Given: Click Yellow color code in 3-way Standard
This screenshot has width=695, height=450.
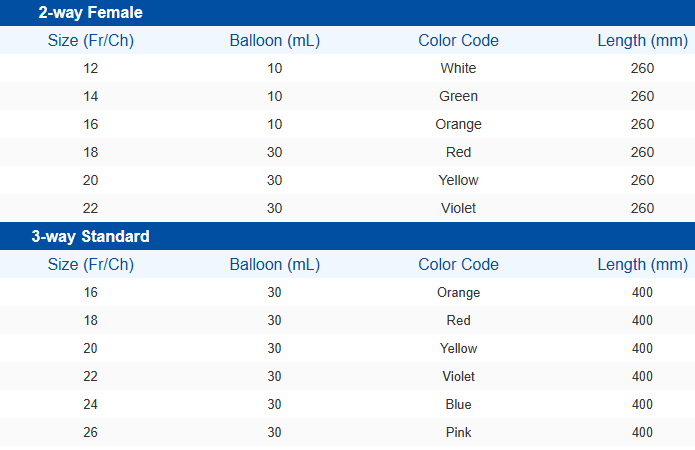Looking at the screenshot, I should click(458, 349).
